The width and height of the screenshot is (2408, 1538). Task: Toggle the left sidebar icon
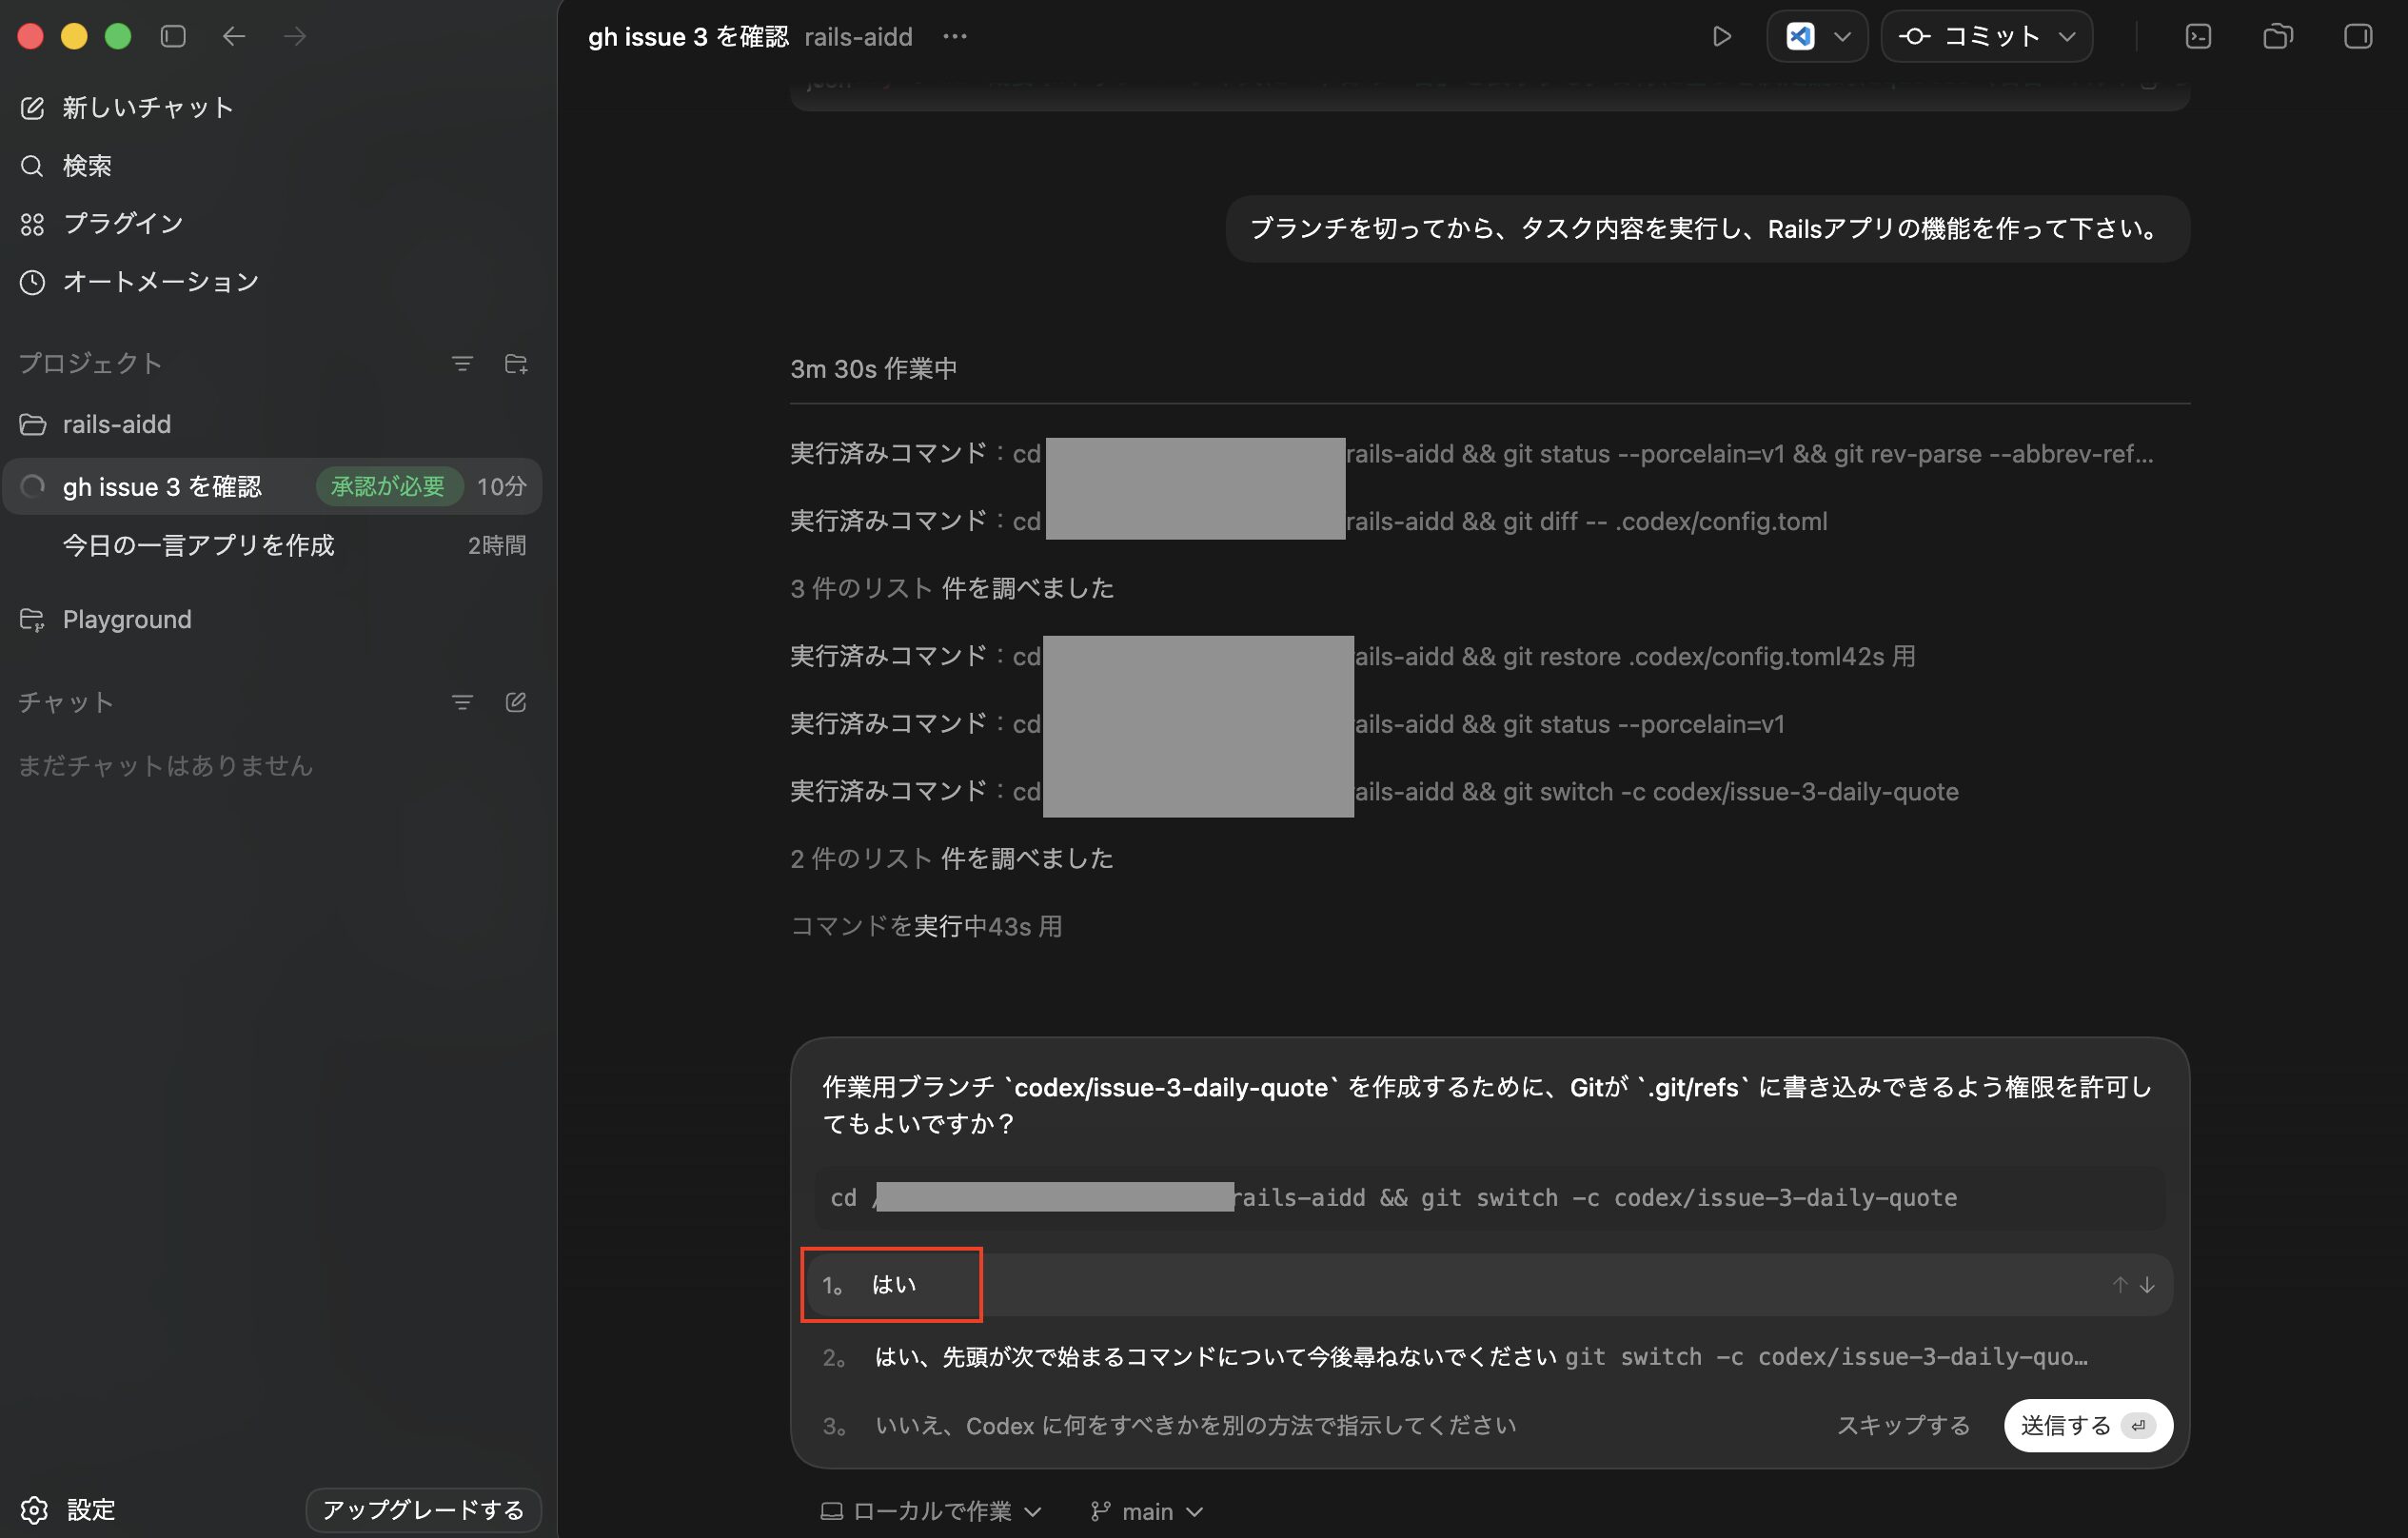[x=173, y=37]
